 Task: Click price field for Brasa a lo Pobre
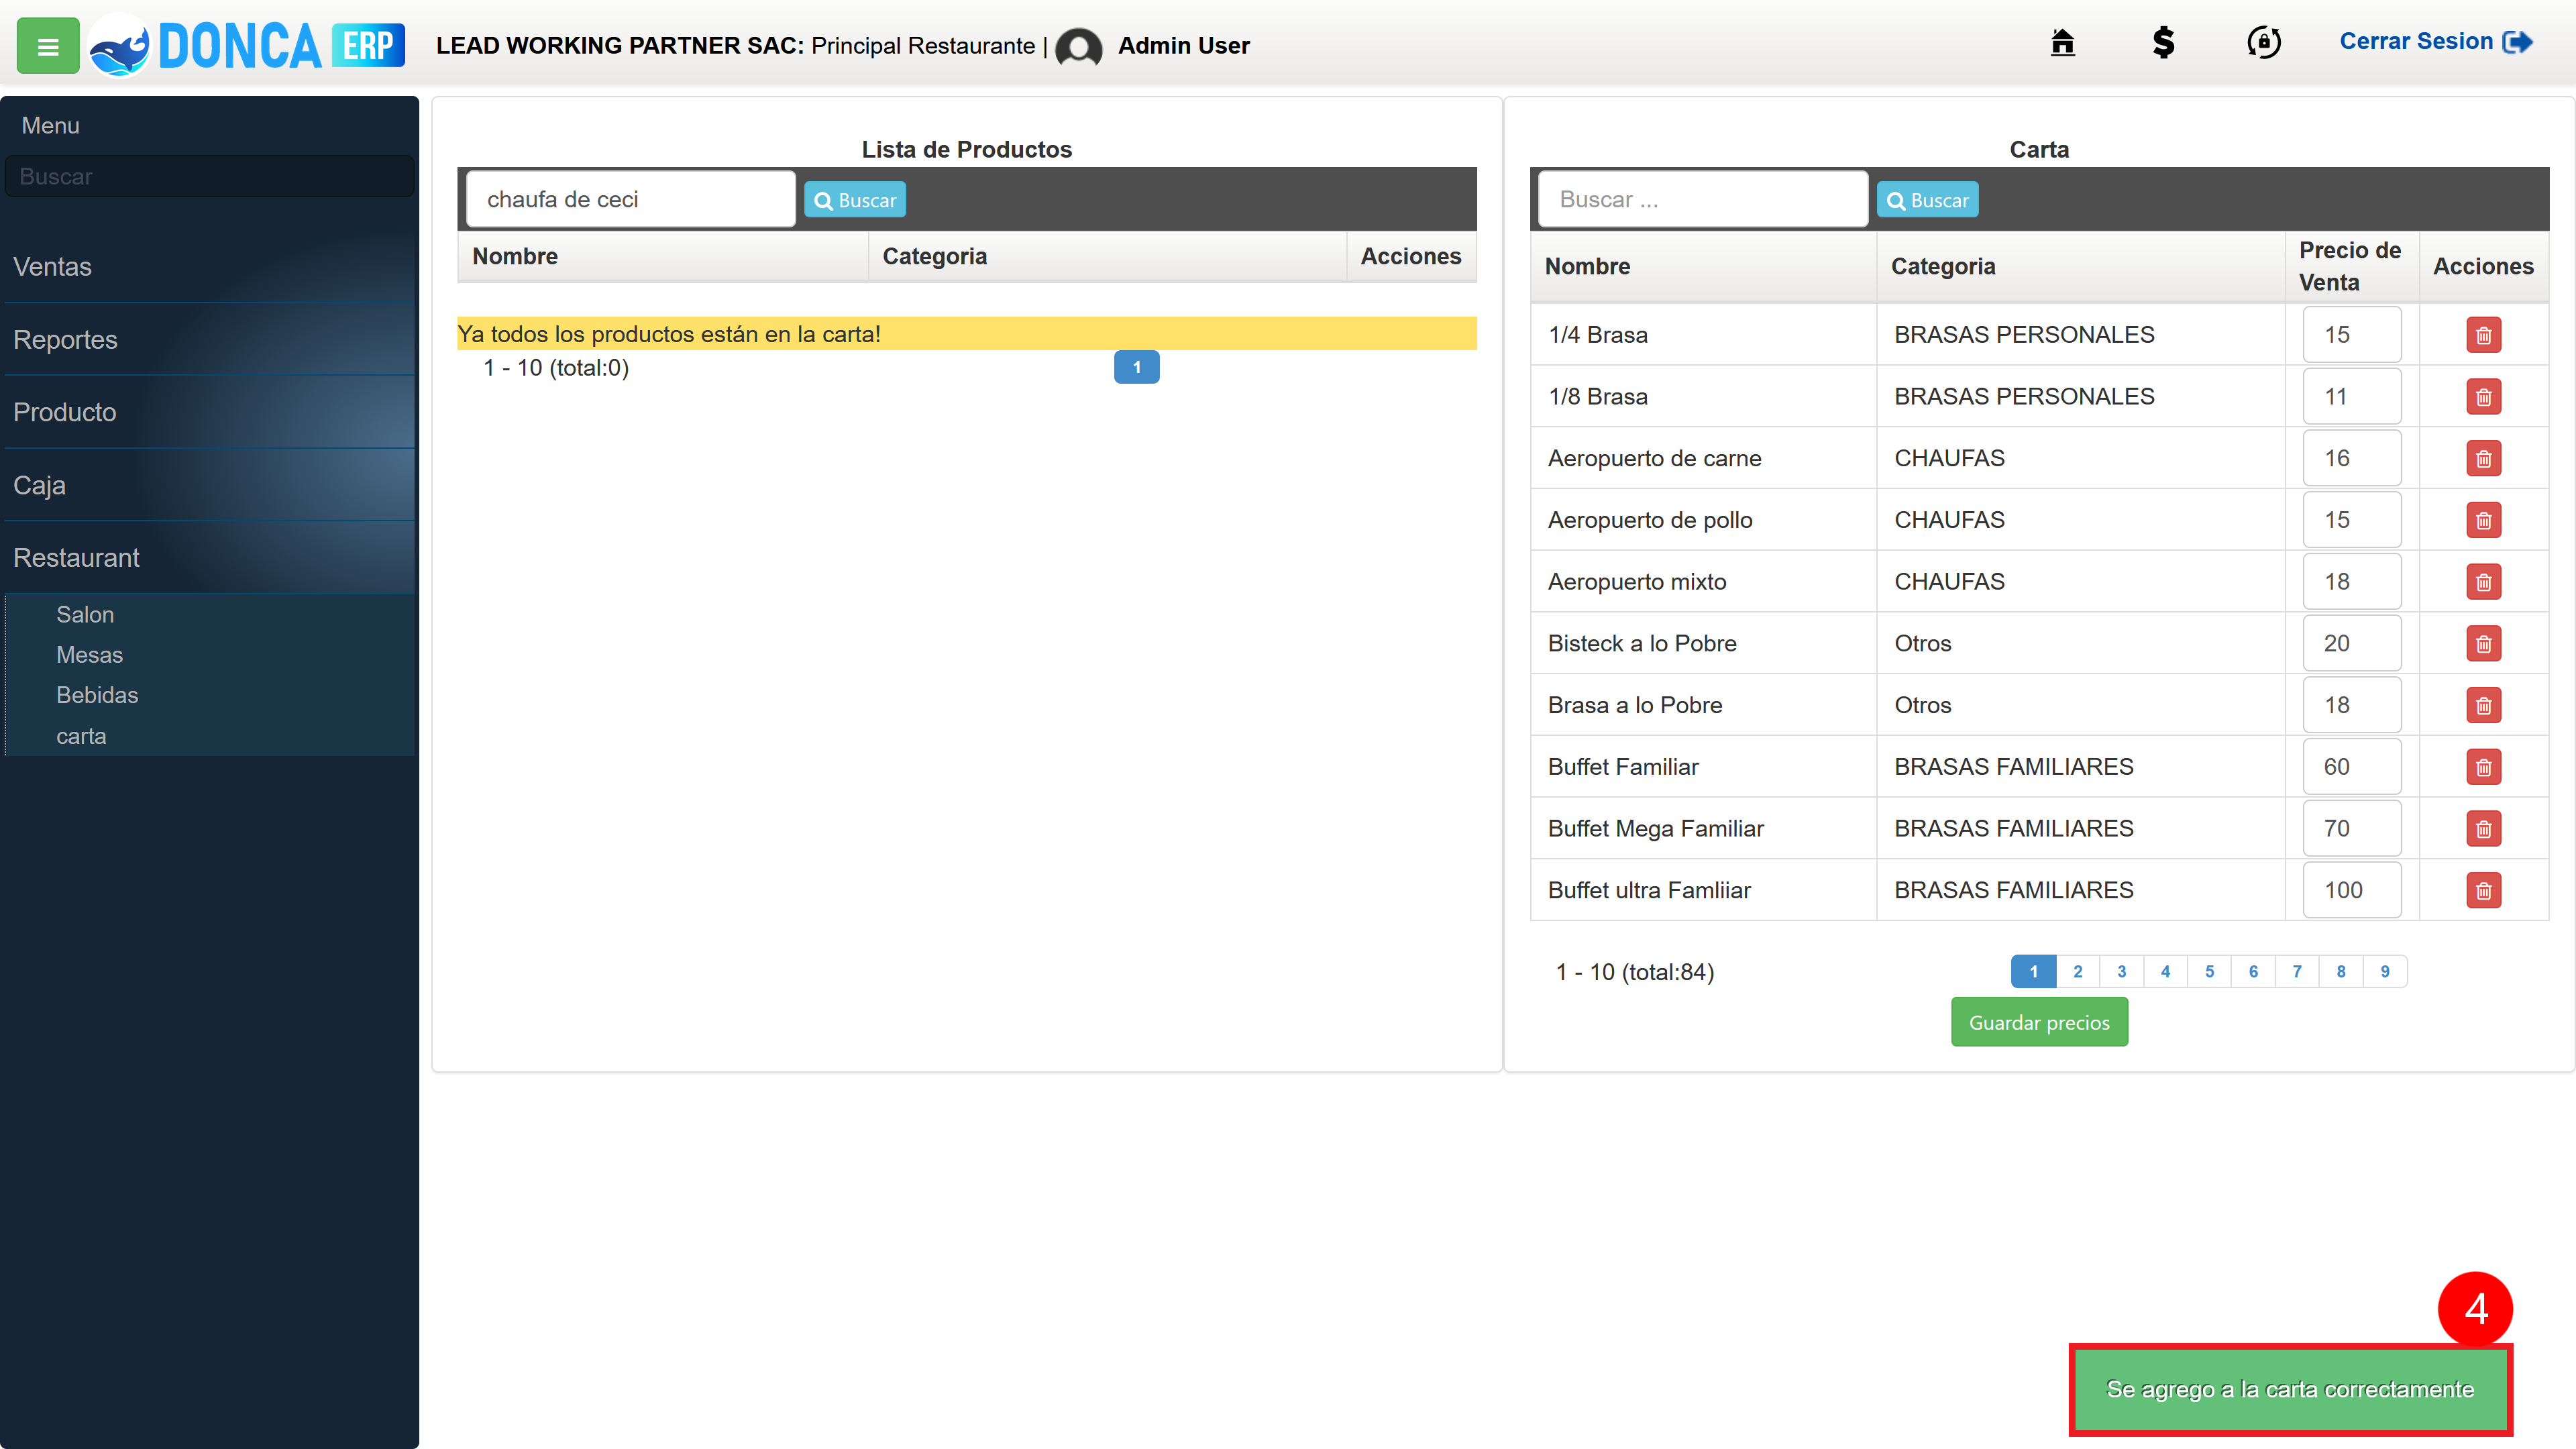(2352, 705)
